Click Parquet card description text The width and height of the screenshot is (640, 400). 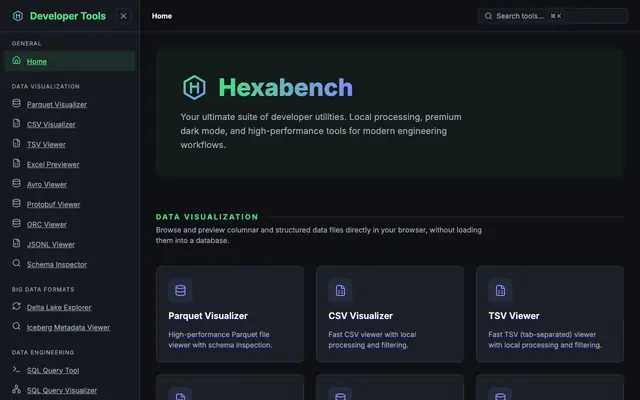click(220, 340)
